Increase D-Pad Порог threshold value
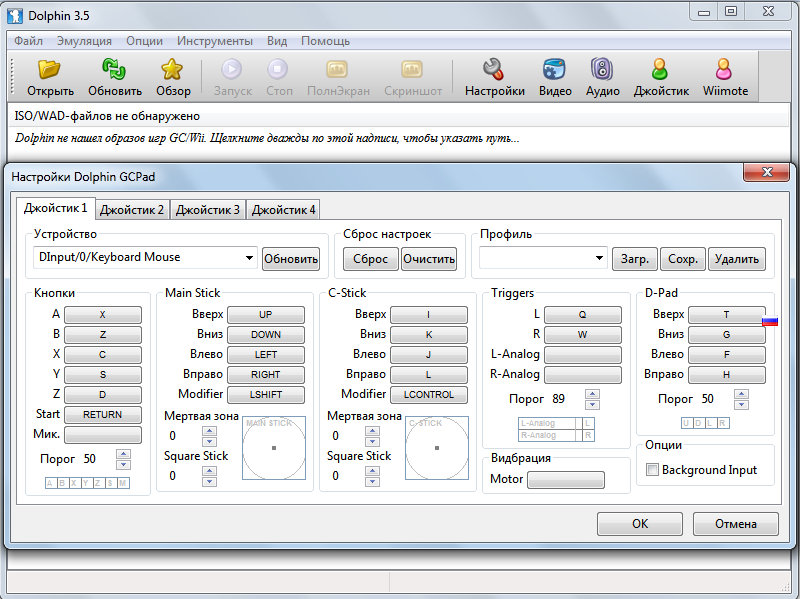Viewport: 800px width, 599px height. tap(741, 393)
